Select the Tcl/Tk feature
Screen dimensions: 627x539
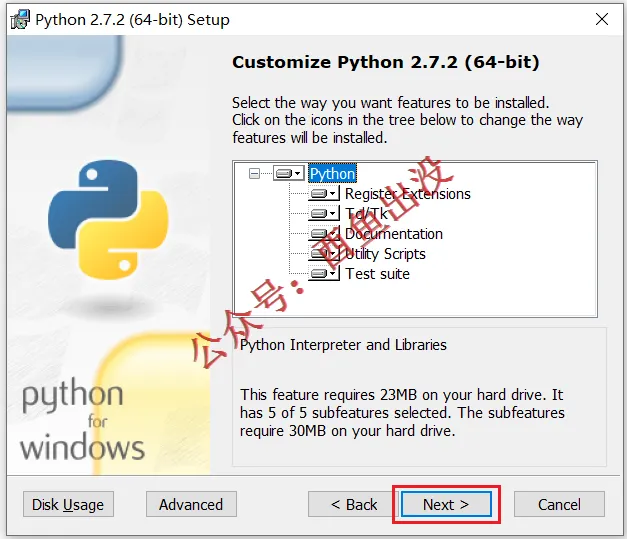tap(366, 214)
